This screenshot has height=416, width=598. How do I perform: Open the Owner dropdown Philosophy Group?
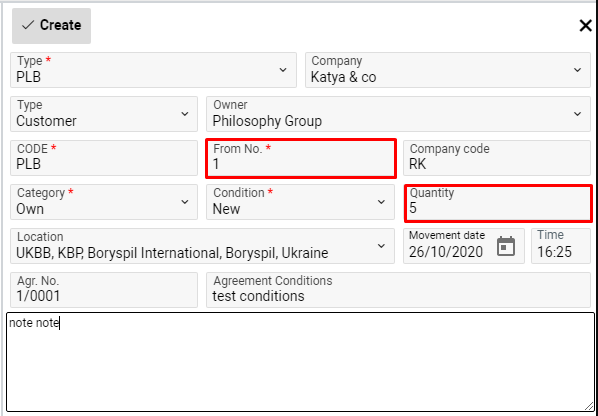pos(399,114)
